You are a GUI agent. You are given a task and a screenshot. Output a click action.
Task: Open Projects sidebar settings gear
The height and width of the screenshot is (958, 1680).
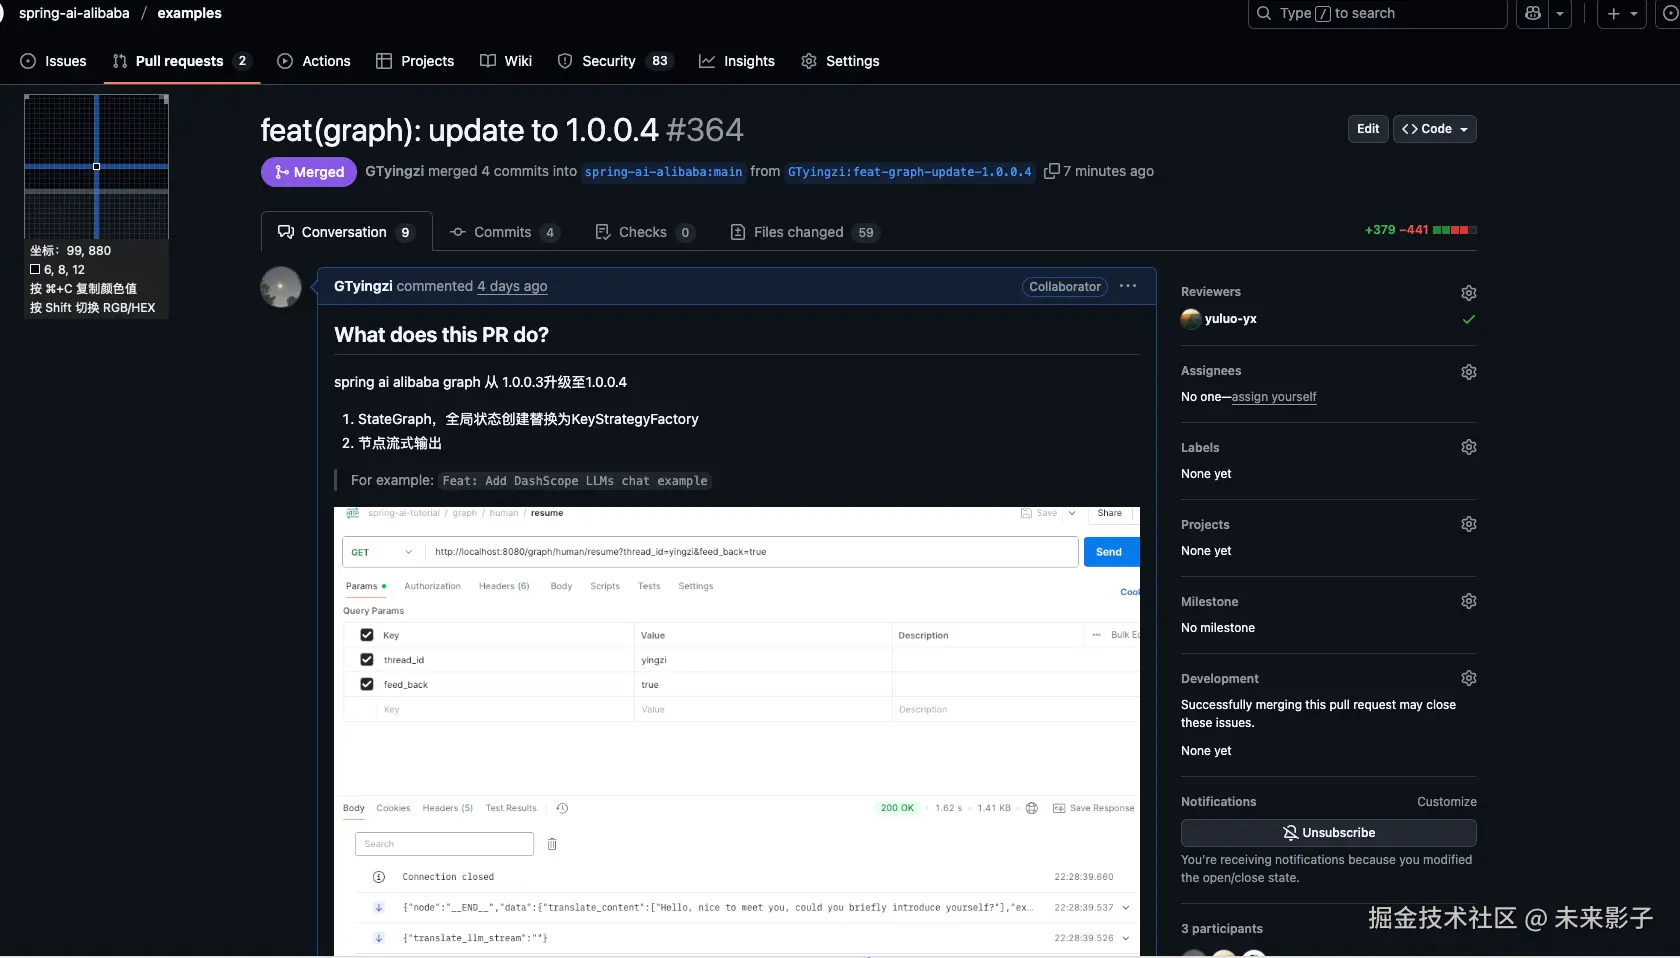(1468, 524)
